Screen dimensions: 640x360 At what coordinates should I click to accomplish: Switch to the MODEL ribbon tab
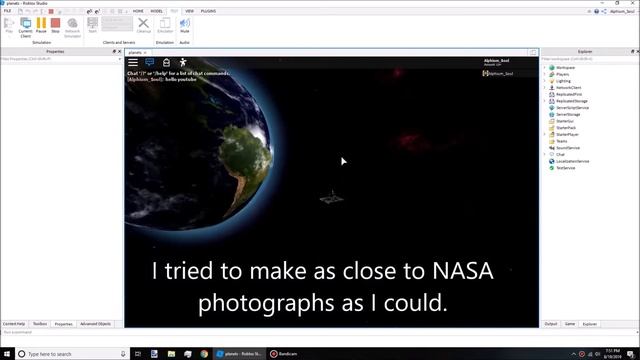tap(156, 11)
